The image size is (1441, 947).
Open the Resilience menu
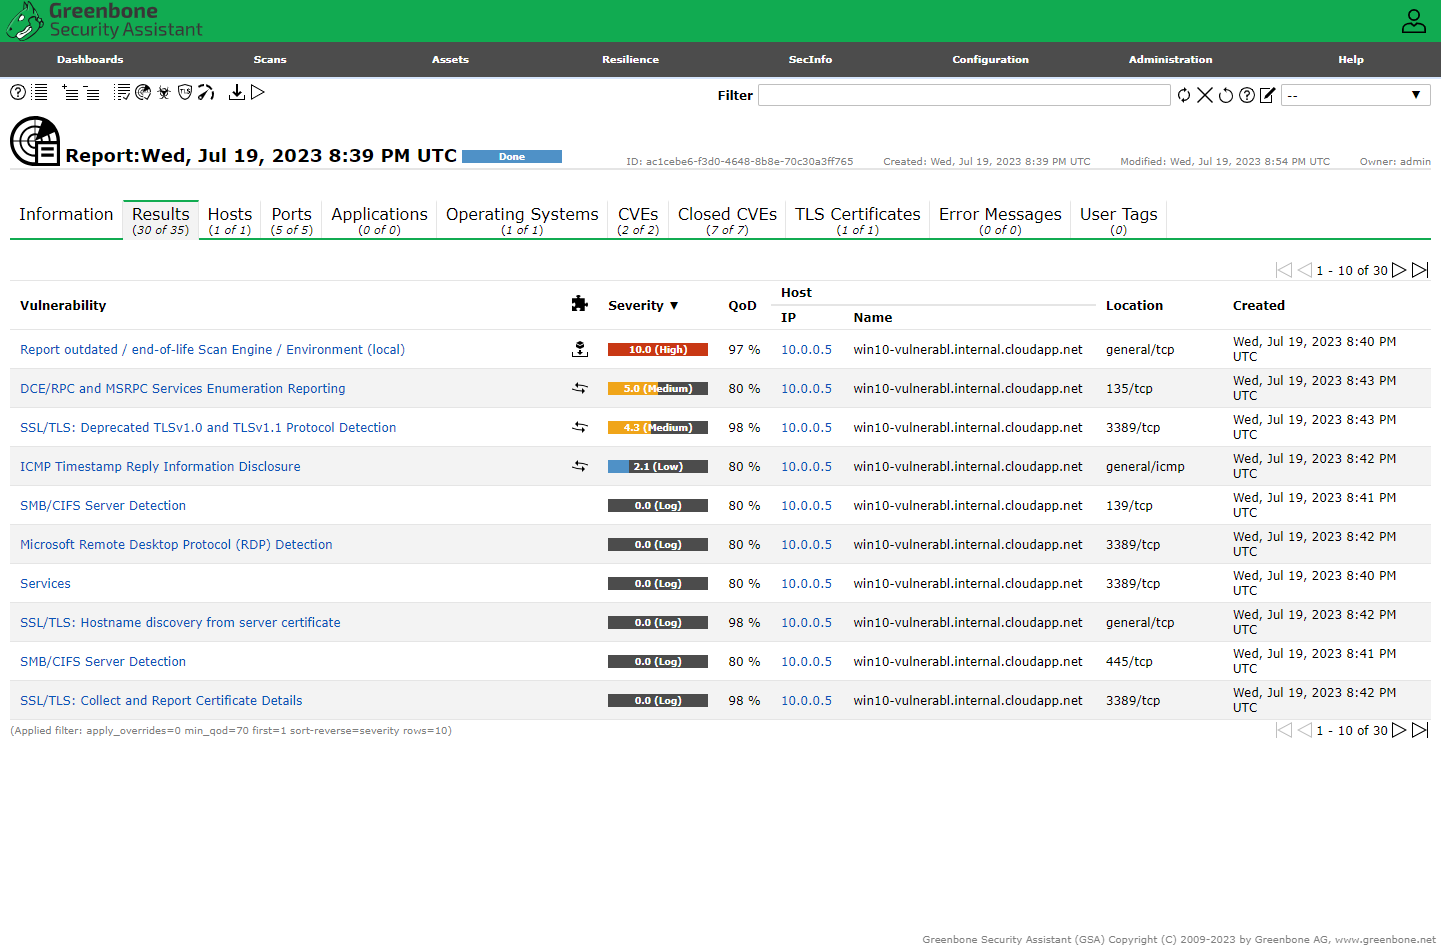coord(630,59)
